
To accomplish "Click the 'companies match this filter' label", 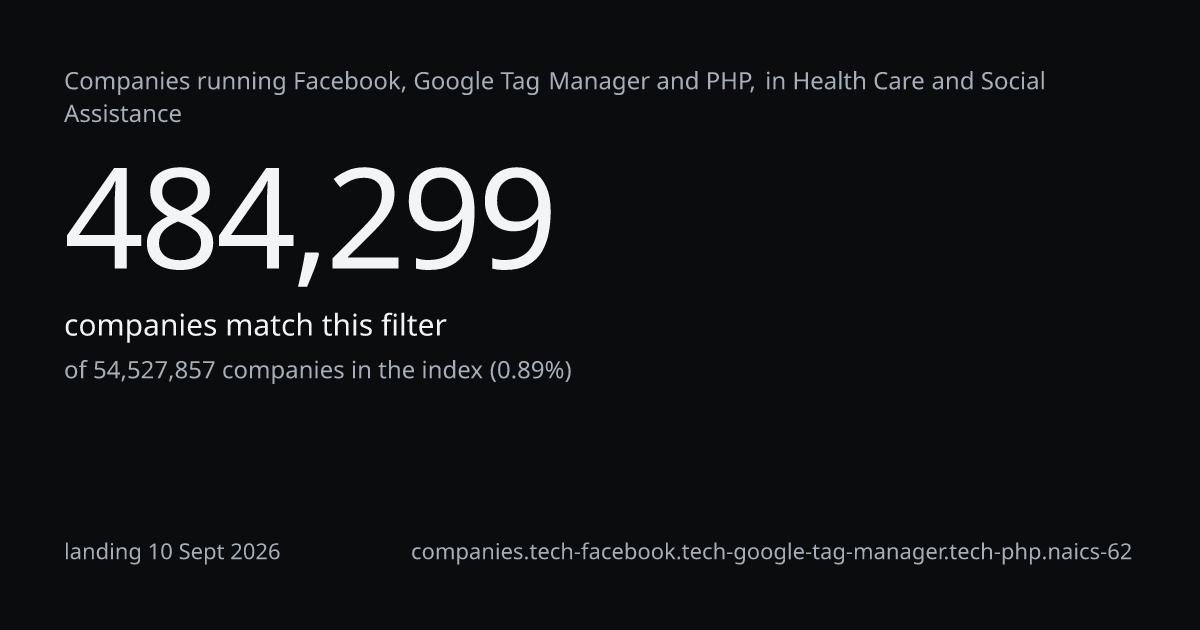I will pyautogui.click(x=255, y=326).
